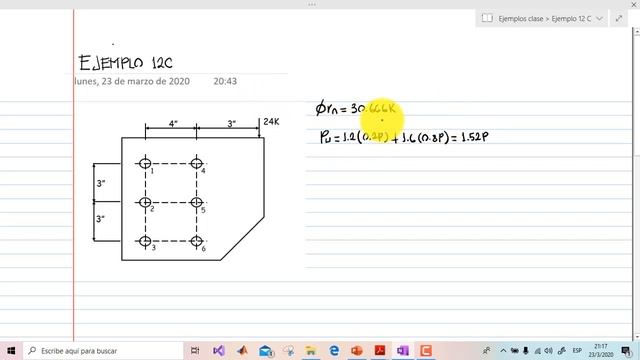
Task: Open File Explorer from the taskbar
Action: (x=311, y=351)
